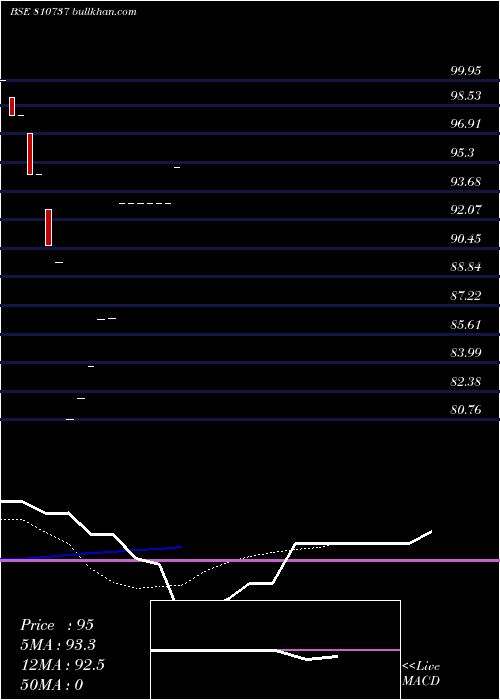Select the 92.07 price level label
The image size is (500, 700).
click(x=466, y=210)
